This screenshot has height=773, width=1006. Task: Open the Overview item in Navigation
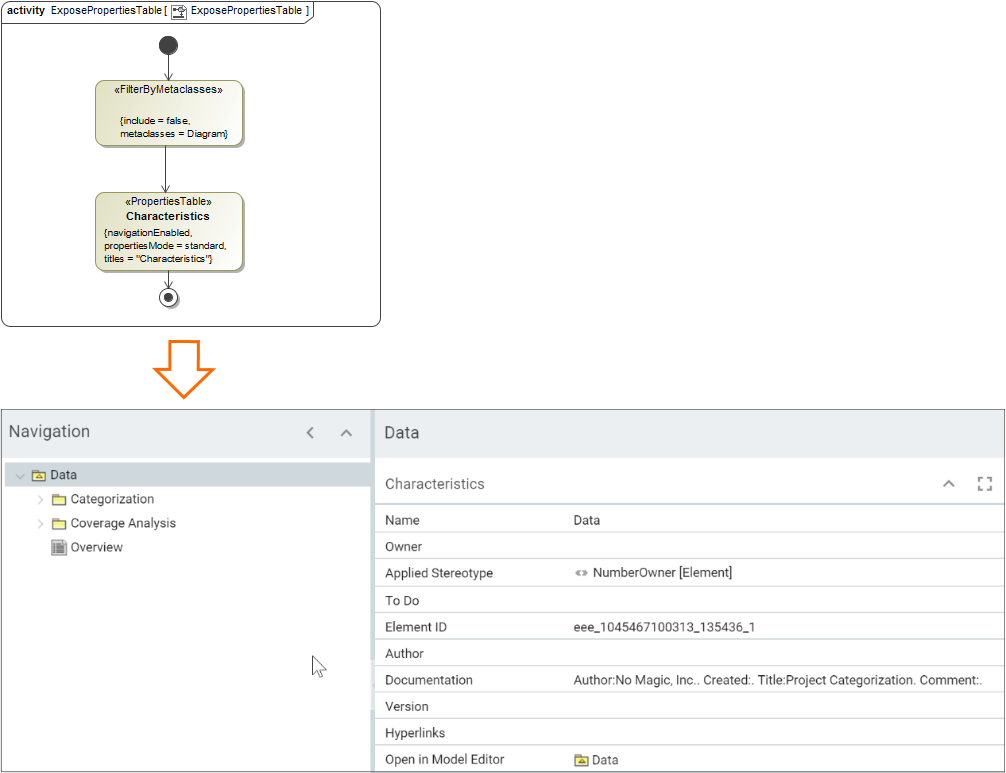(96, 547)
